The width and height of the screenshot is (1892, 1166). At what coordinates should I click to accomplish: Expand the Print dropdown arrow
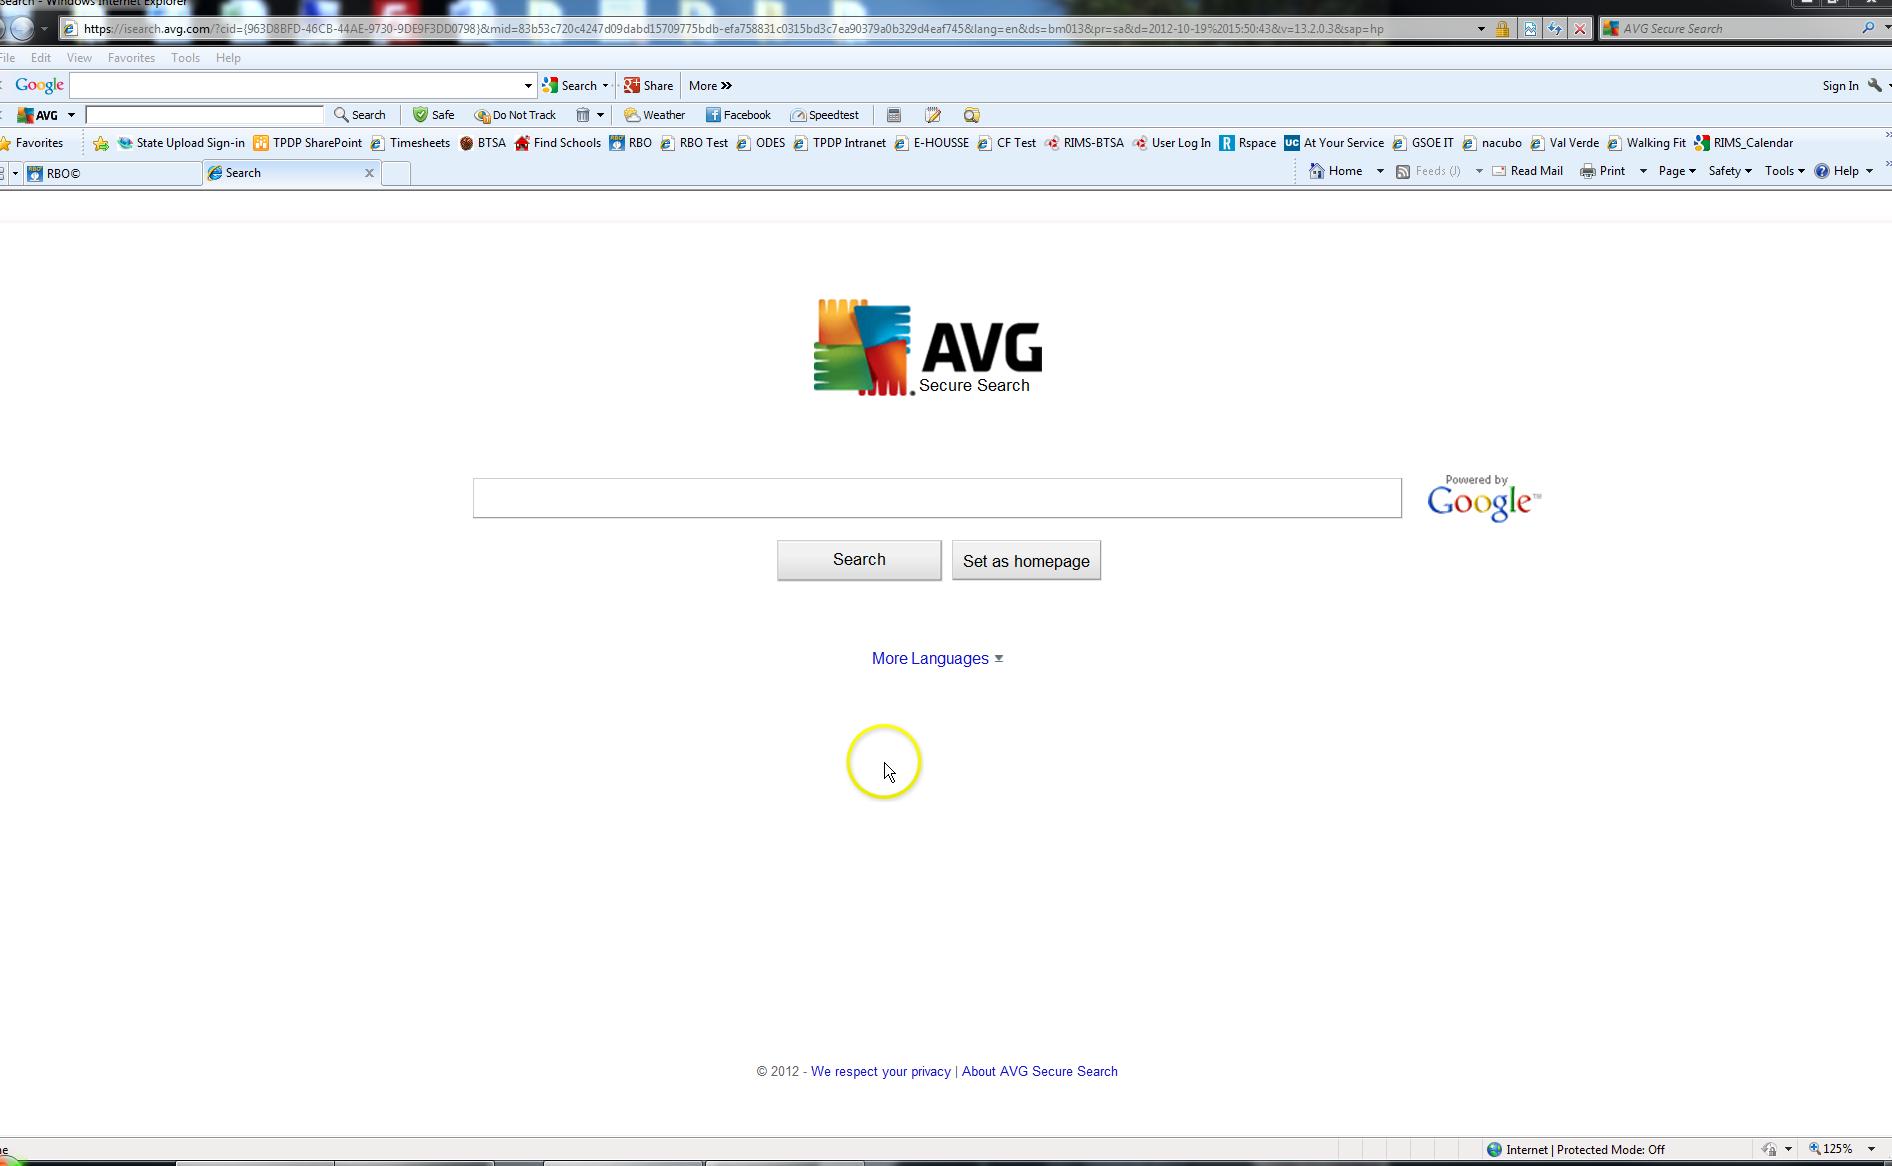tap(1643, 171)
